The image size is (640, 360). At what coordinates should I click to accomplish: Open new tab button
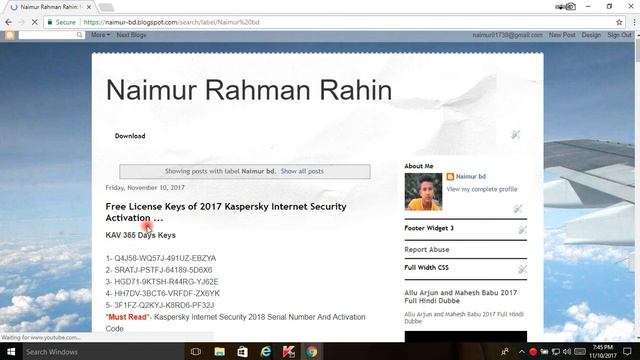tap(106, 7)
